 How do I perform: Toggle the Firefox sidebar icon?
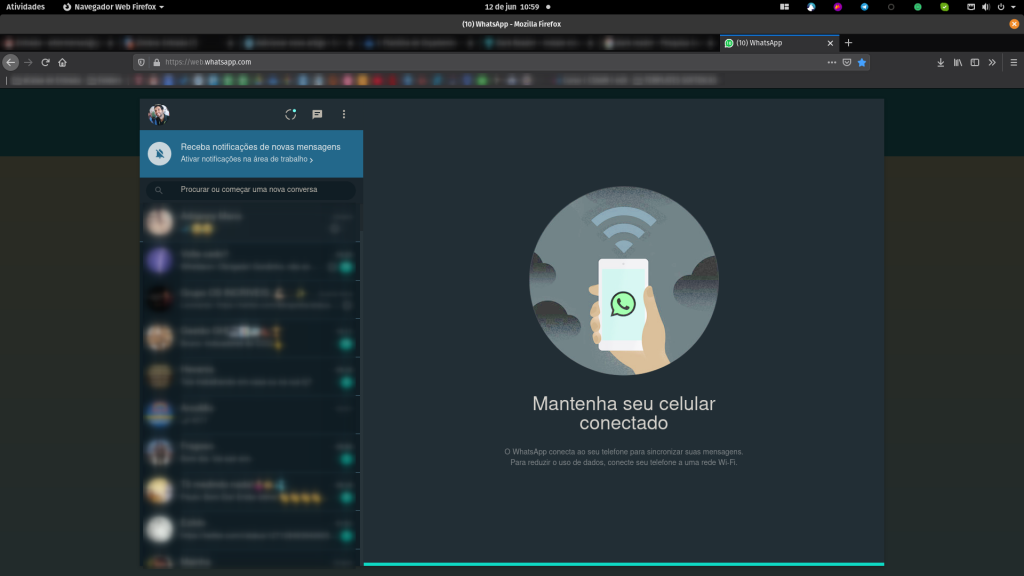tap(974, 62)
